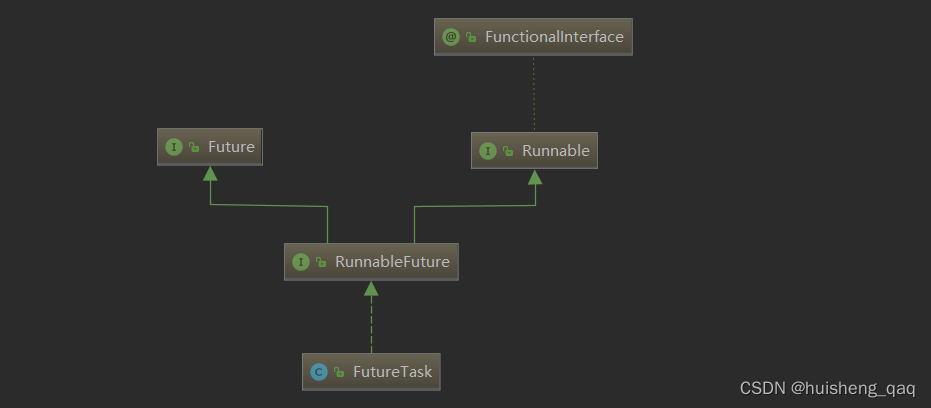Viewport: 931px width, 408px height.
Task: Select the FutureTask class label
Action: [392, 372]
